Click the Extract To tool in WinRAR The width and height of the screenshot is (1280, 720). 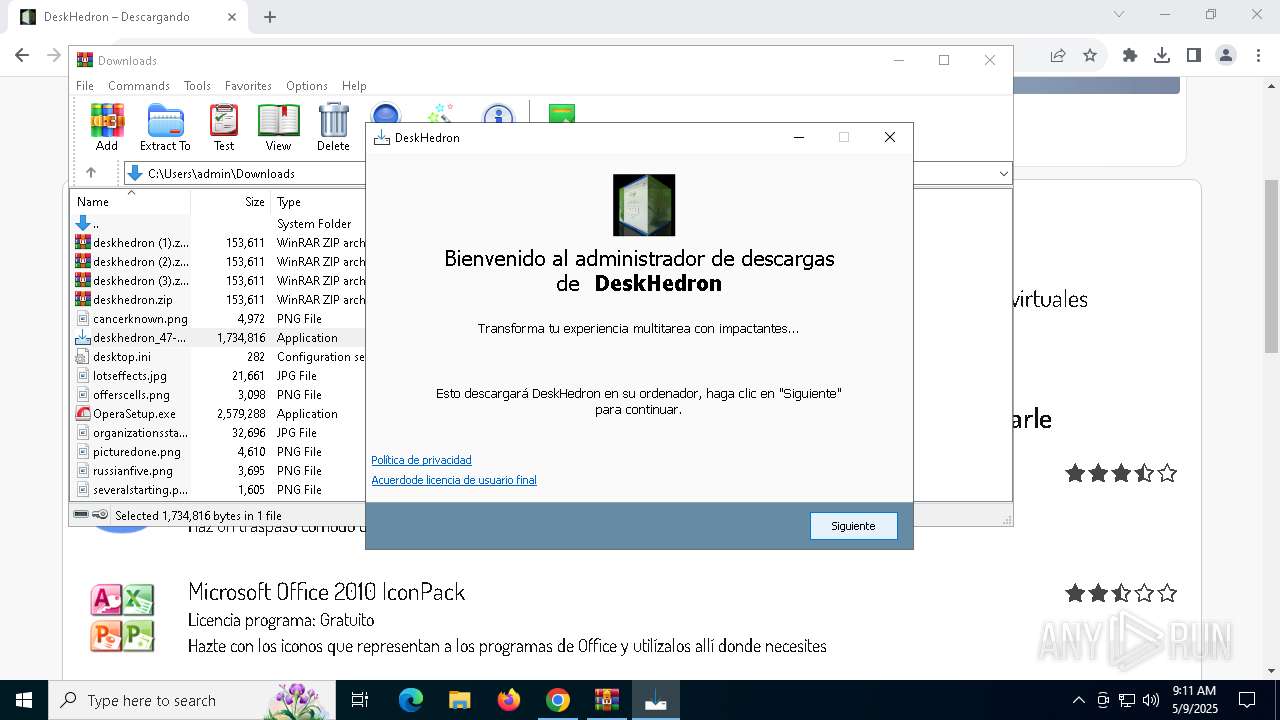coord(165,128)
